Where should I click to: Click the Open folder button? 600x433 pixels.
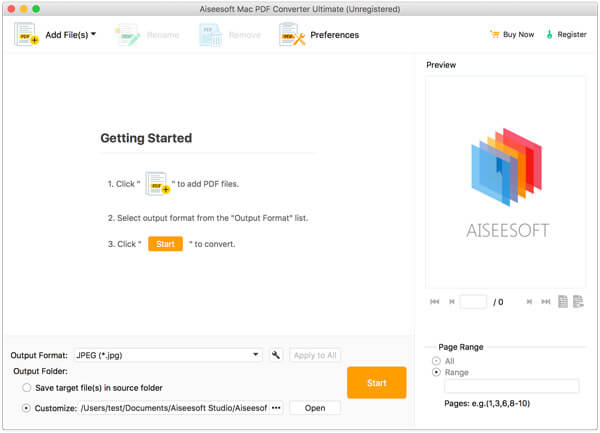pos(315,408)
